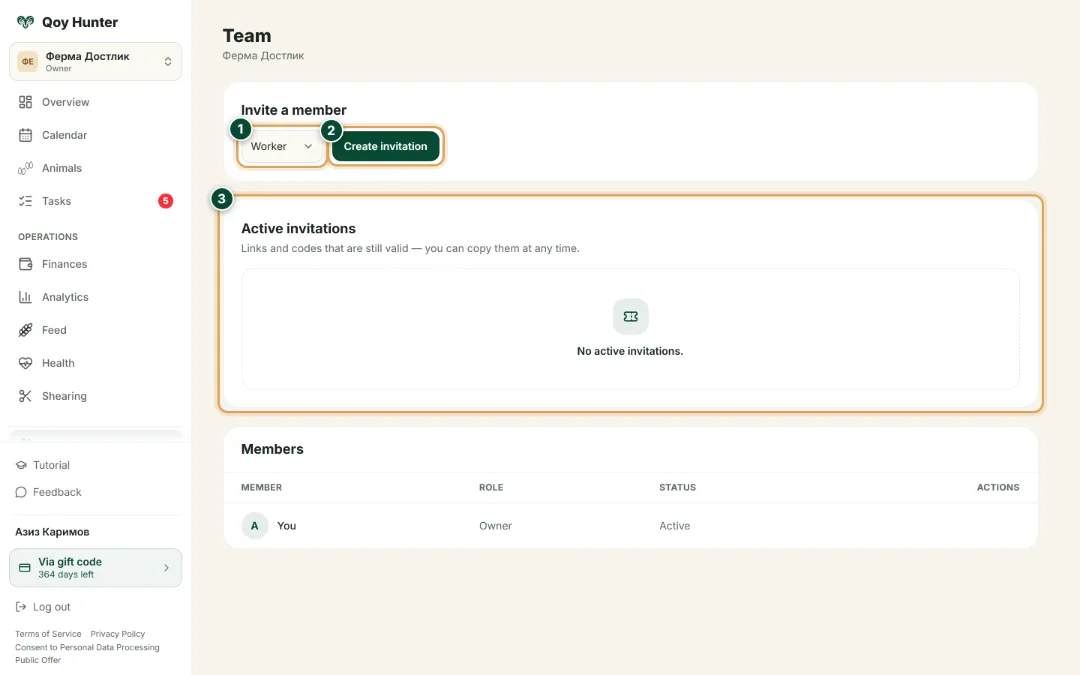Open the Ферма Достлик farm switcher
1080x675 pixels.
96,61
